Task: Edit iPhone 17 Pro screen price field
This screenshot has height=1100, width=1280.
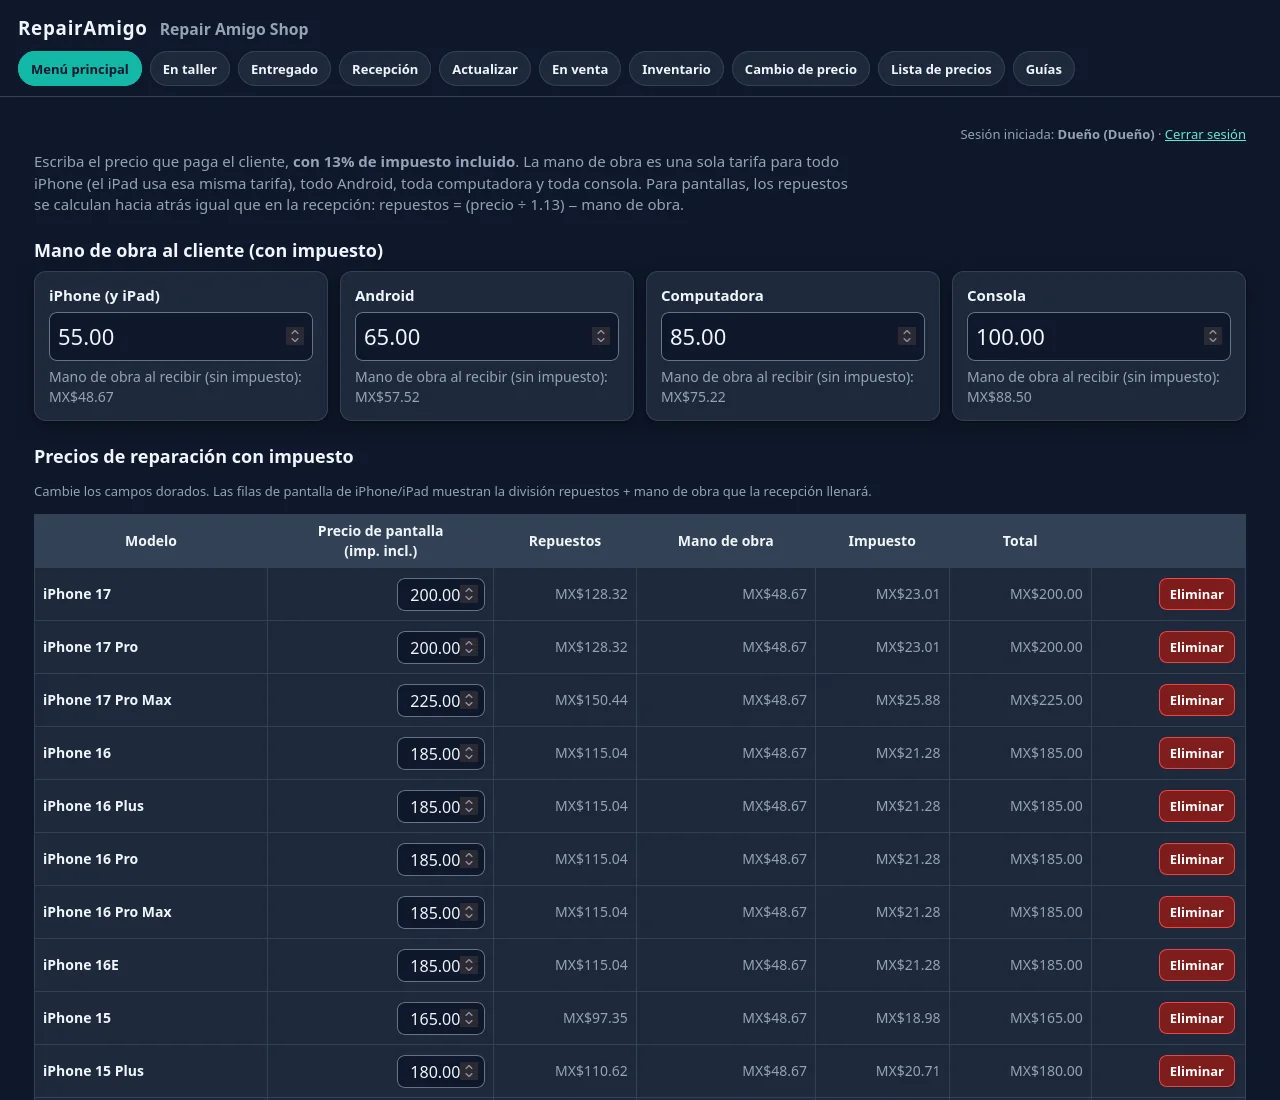Action: pos(441,647)
